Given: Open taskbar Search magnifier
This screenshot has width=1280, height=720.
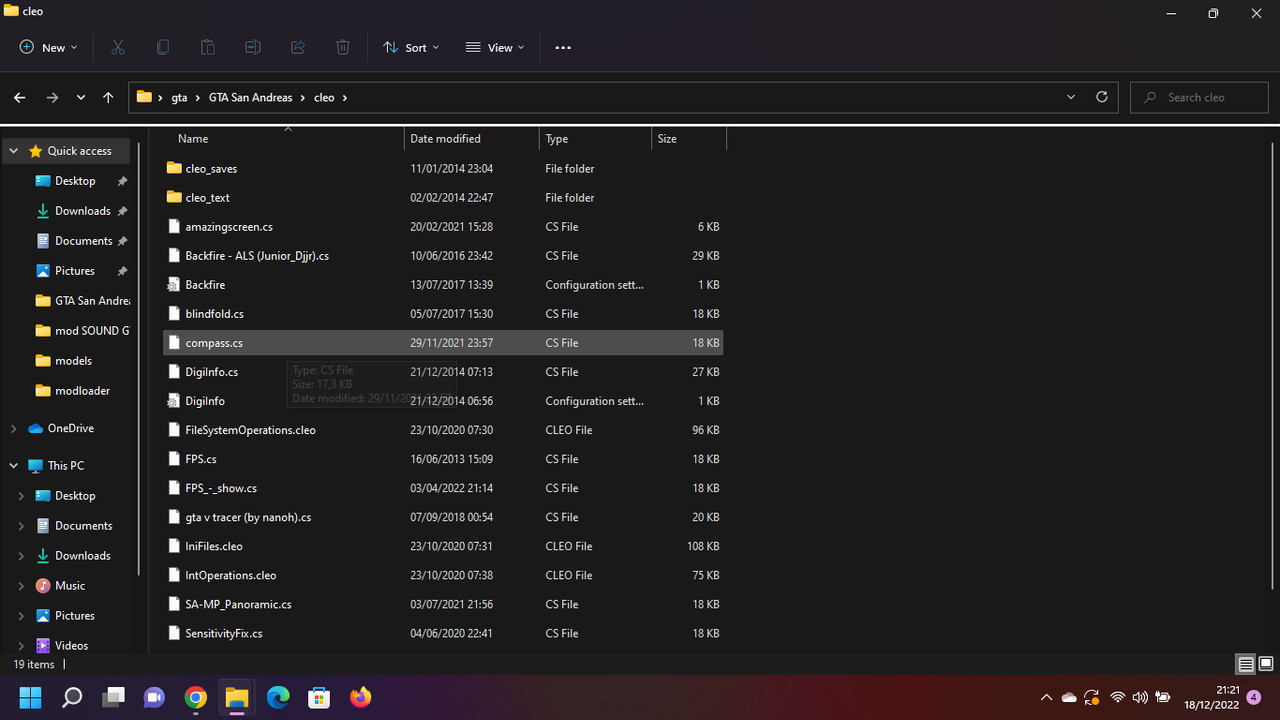Looking at the screenshot, I should click(x=72, y=697).
